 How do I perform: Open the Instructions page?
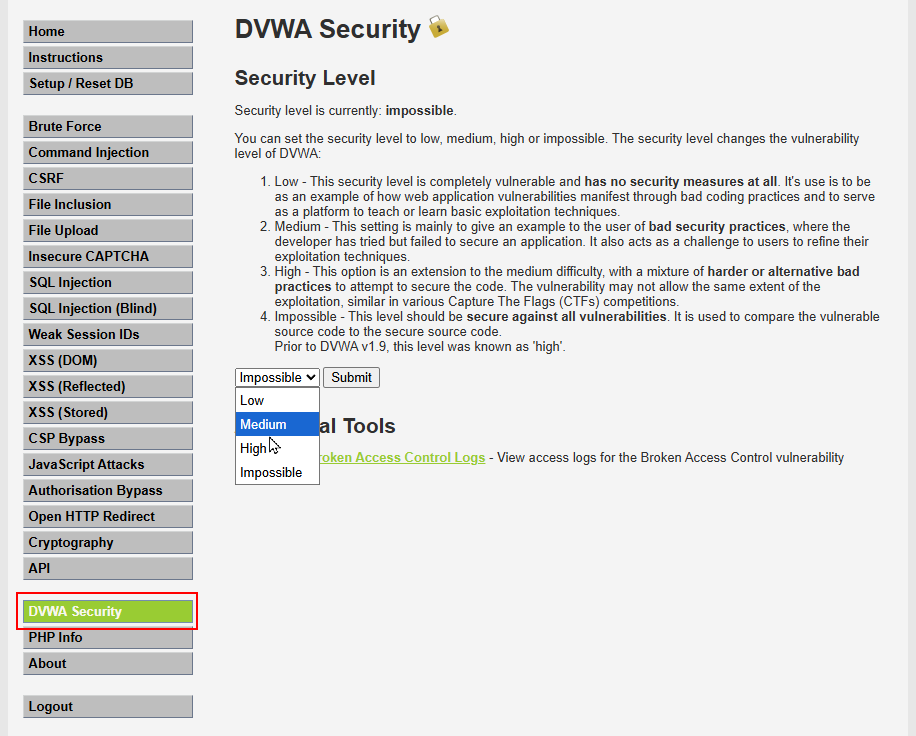tap(108, 57)
